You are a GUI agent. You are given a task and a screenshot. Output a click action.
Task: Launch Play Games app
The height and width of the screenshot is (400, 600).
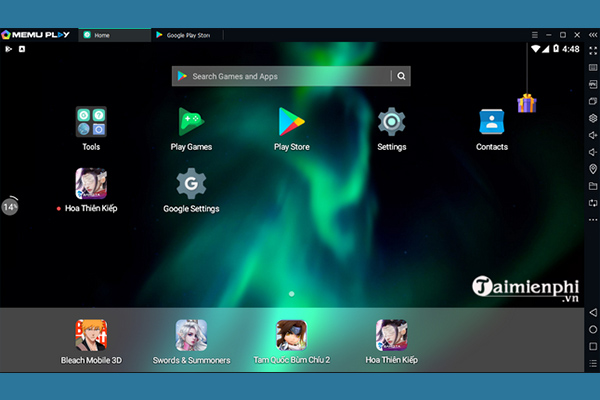[191, 122]
